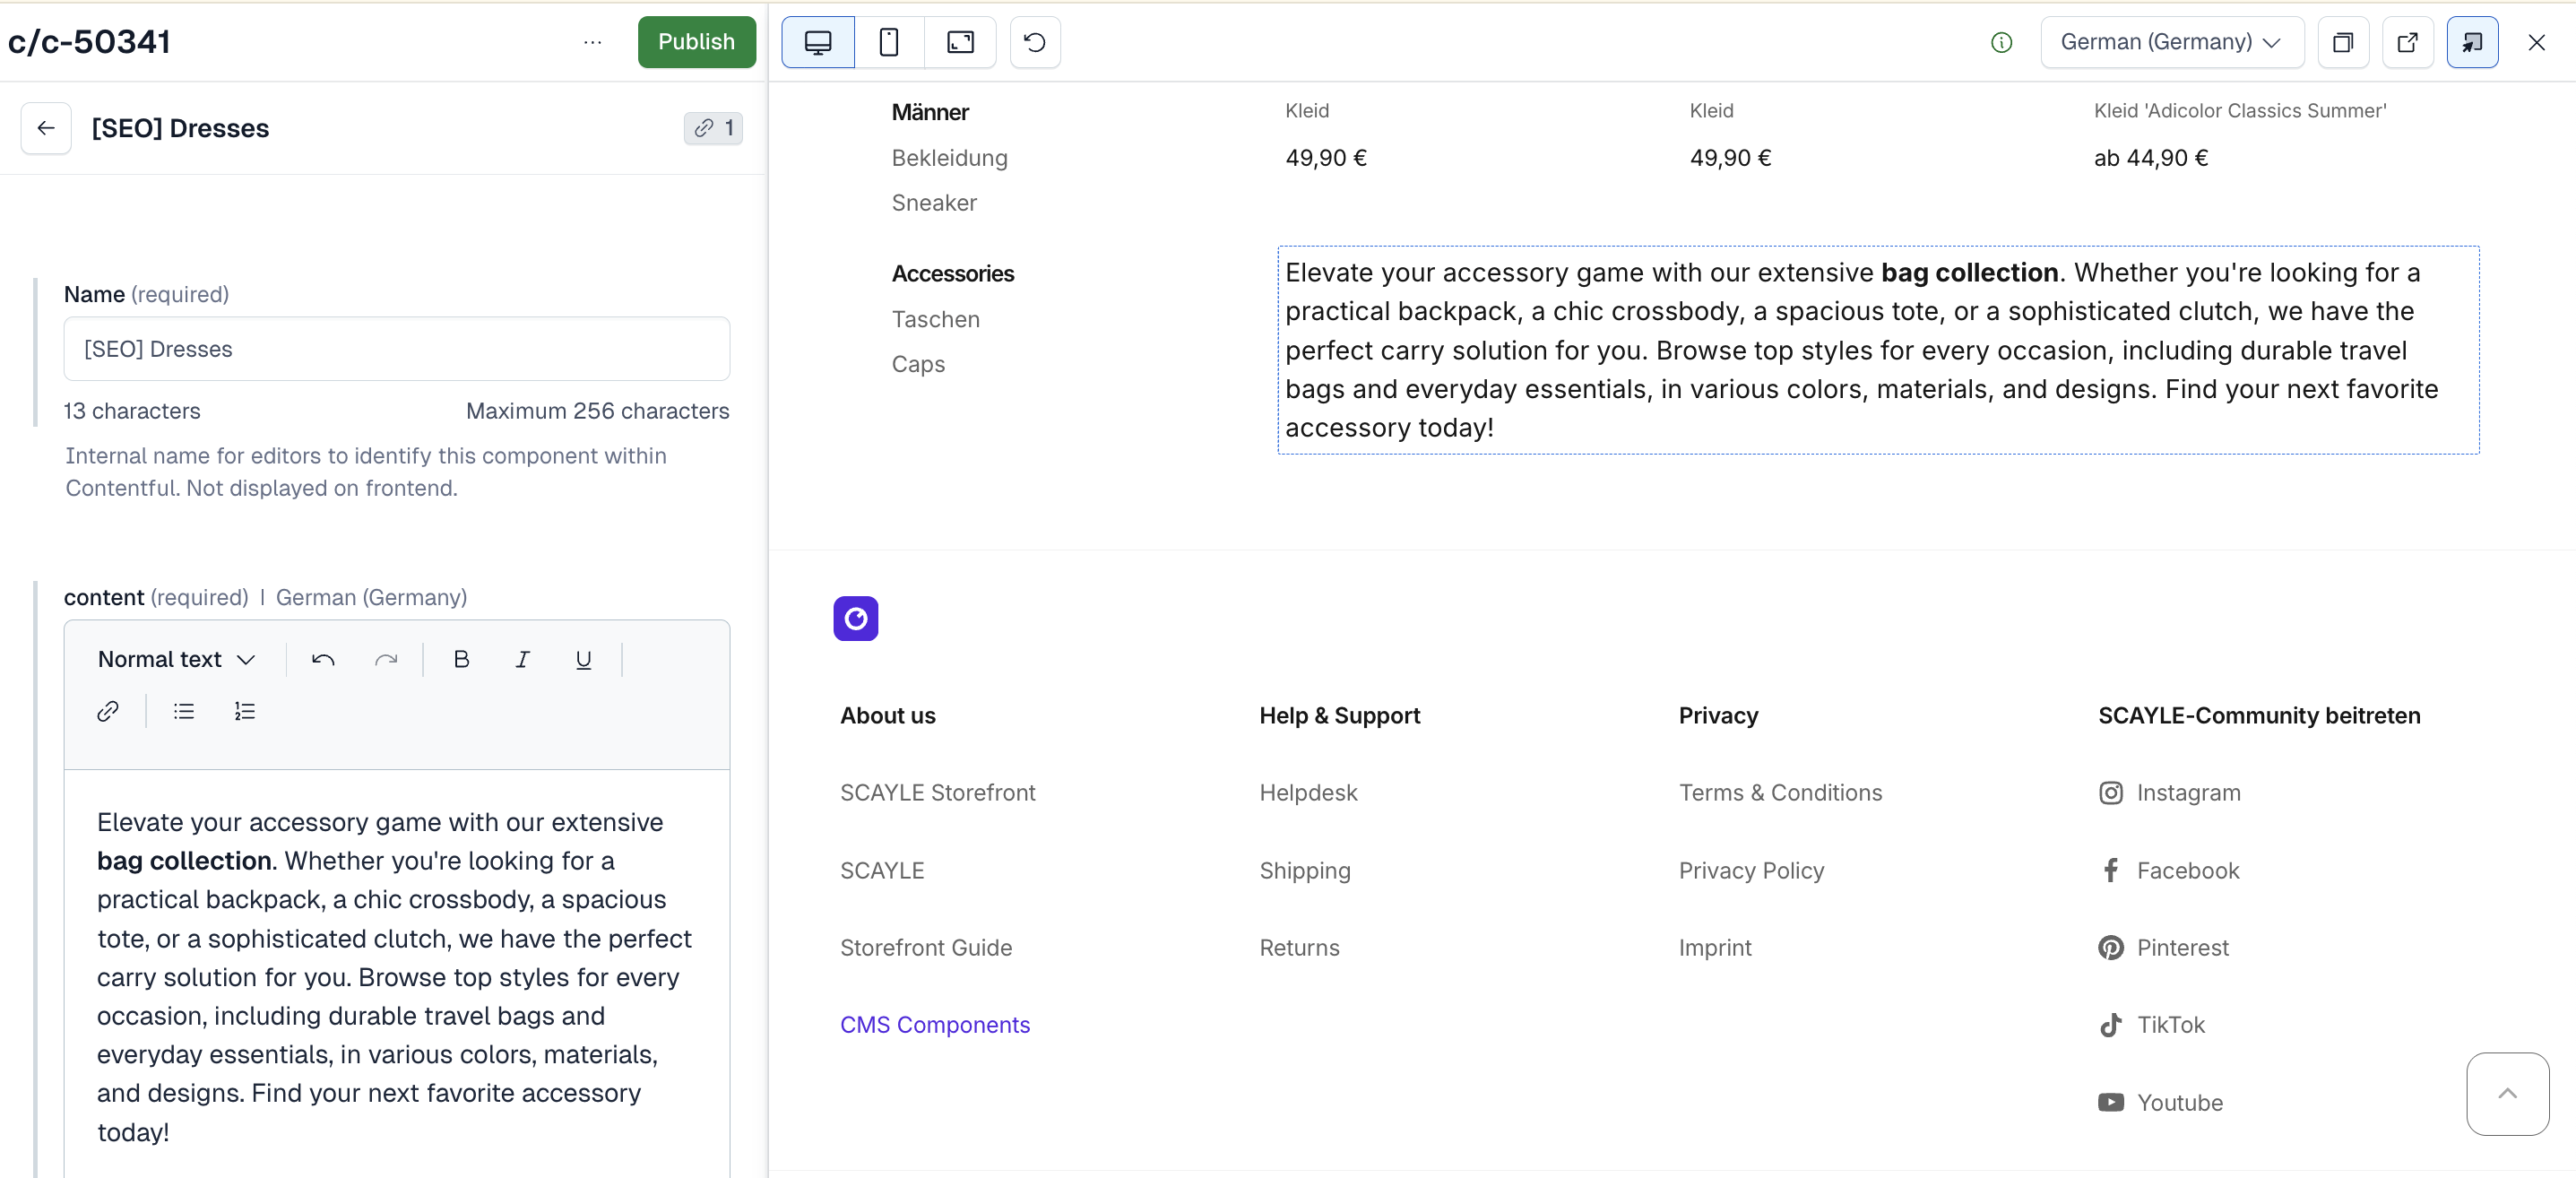Viewport: 2576px width, 1178px height.
Task: Insert a hyperlink using the link icon
Action: [108, 711]
